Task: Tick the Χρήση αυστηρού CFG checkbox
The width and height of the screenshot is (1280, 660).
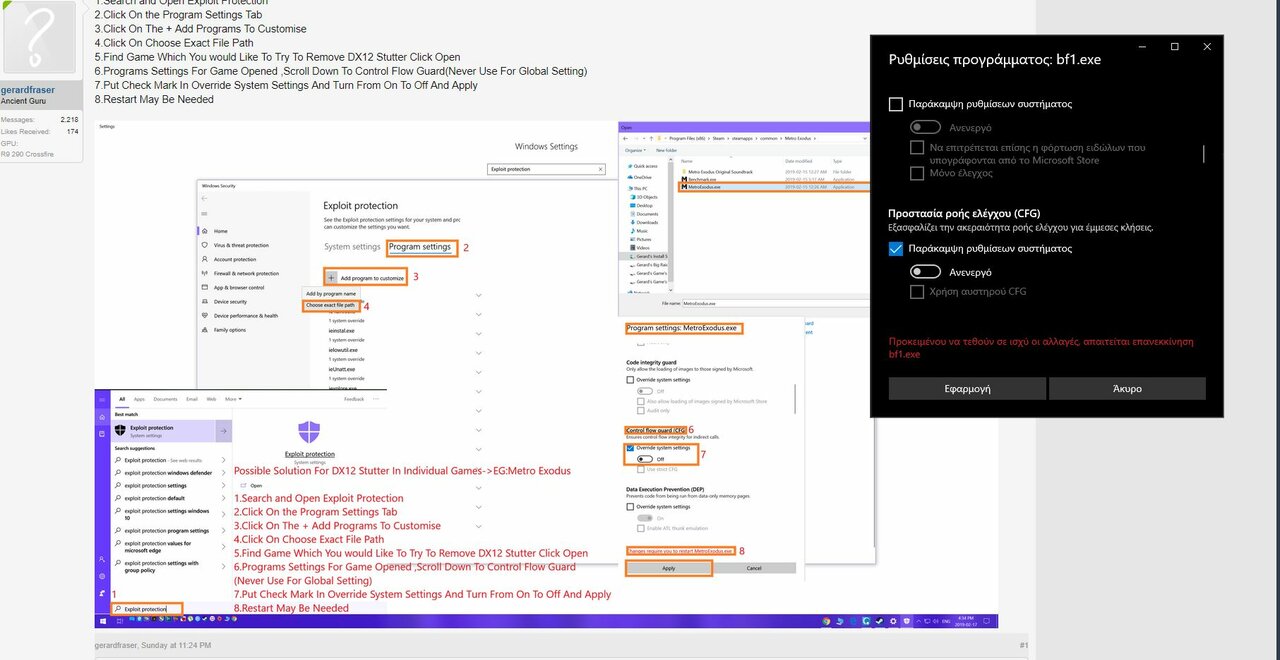Action: click(917, 292)
